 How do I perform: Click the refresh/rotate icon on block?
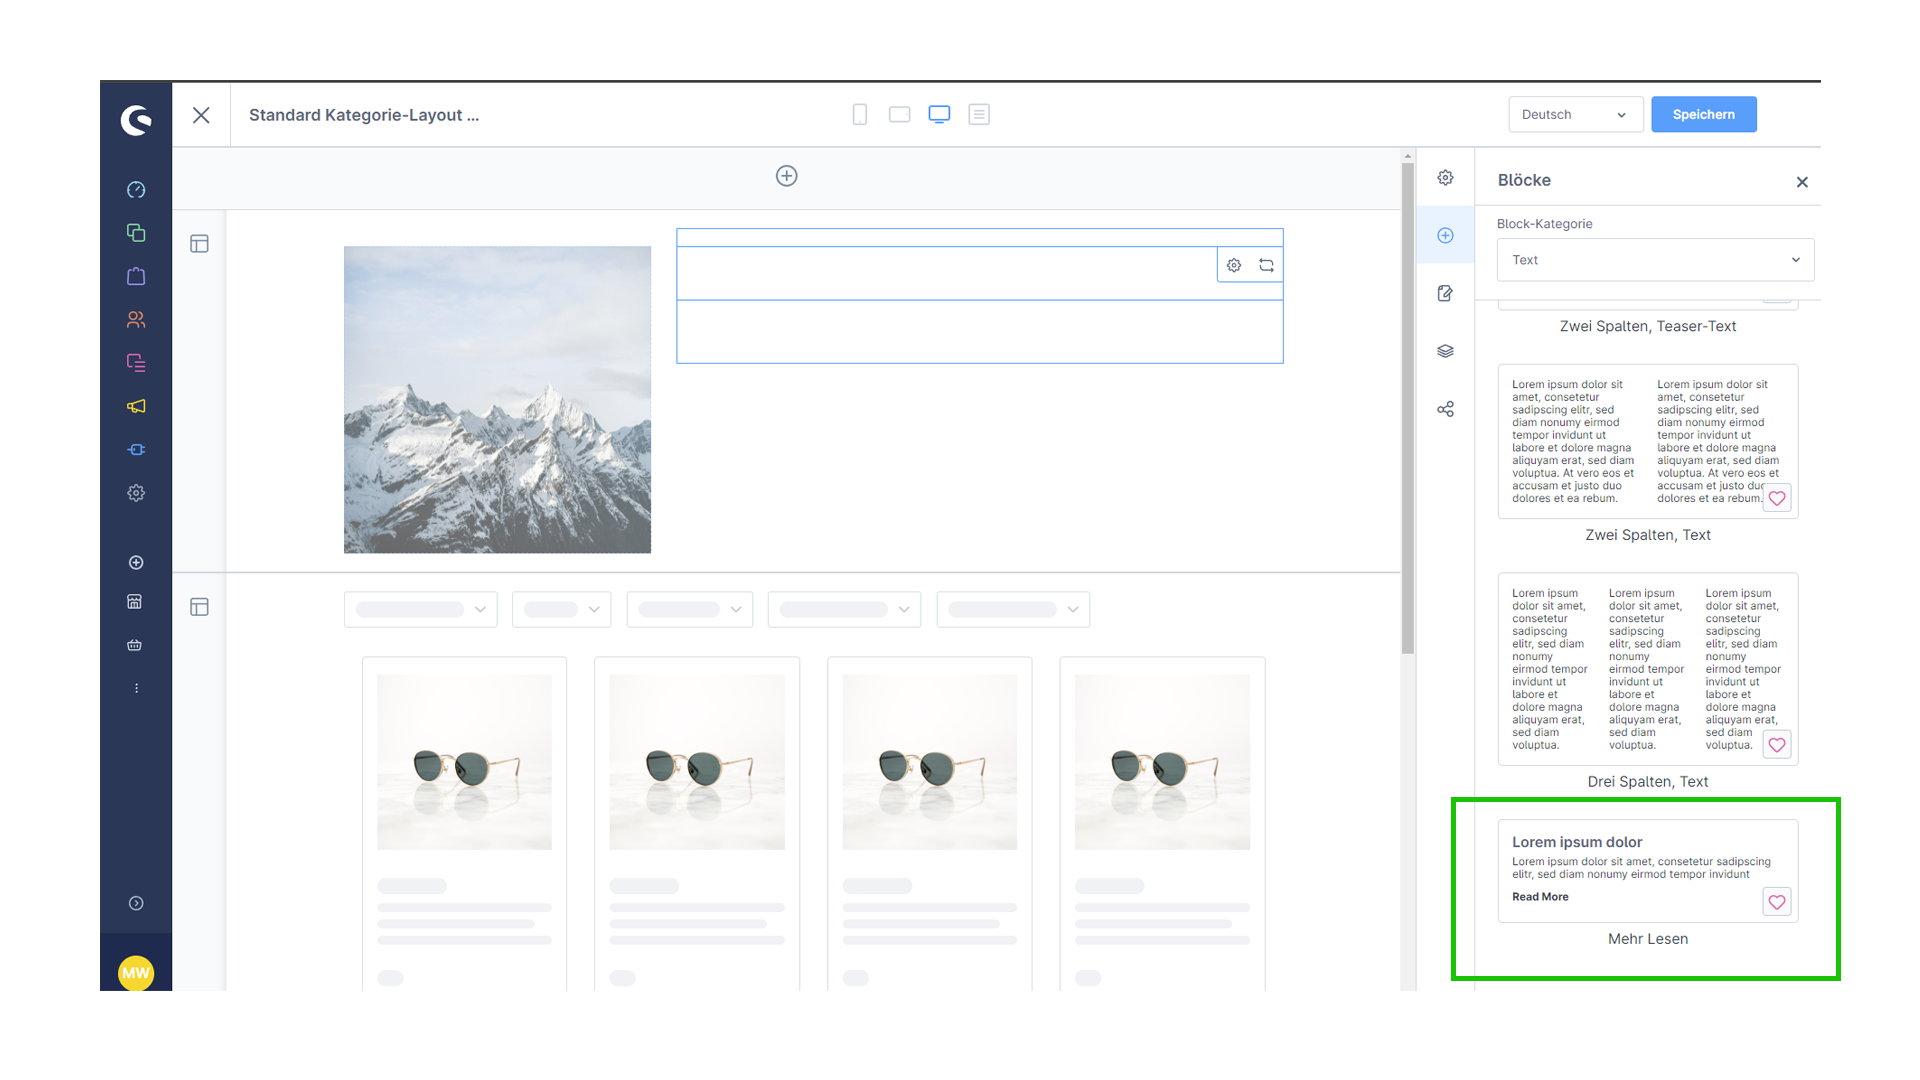tap(1266, 265)
